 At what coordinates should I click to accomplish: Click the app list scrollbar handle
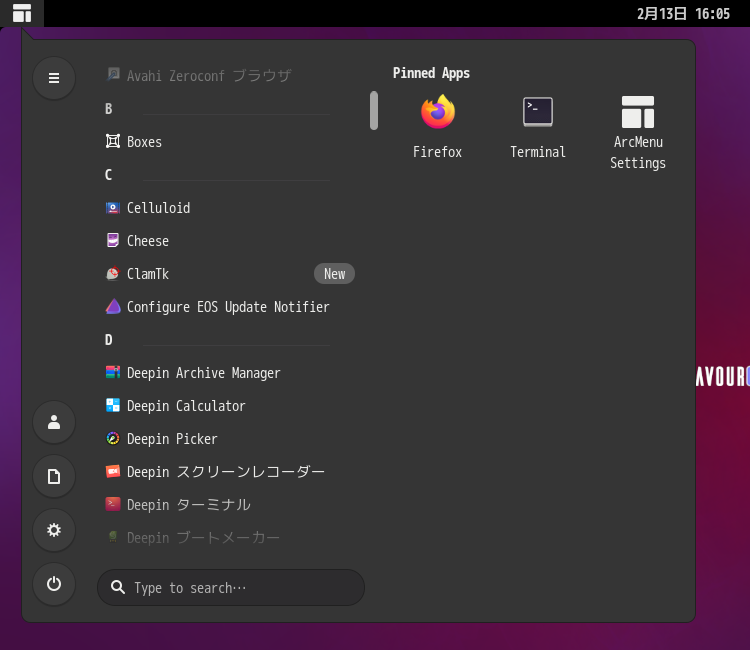pos(374,110)
